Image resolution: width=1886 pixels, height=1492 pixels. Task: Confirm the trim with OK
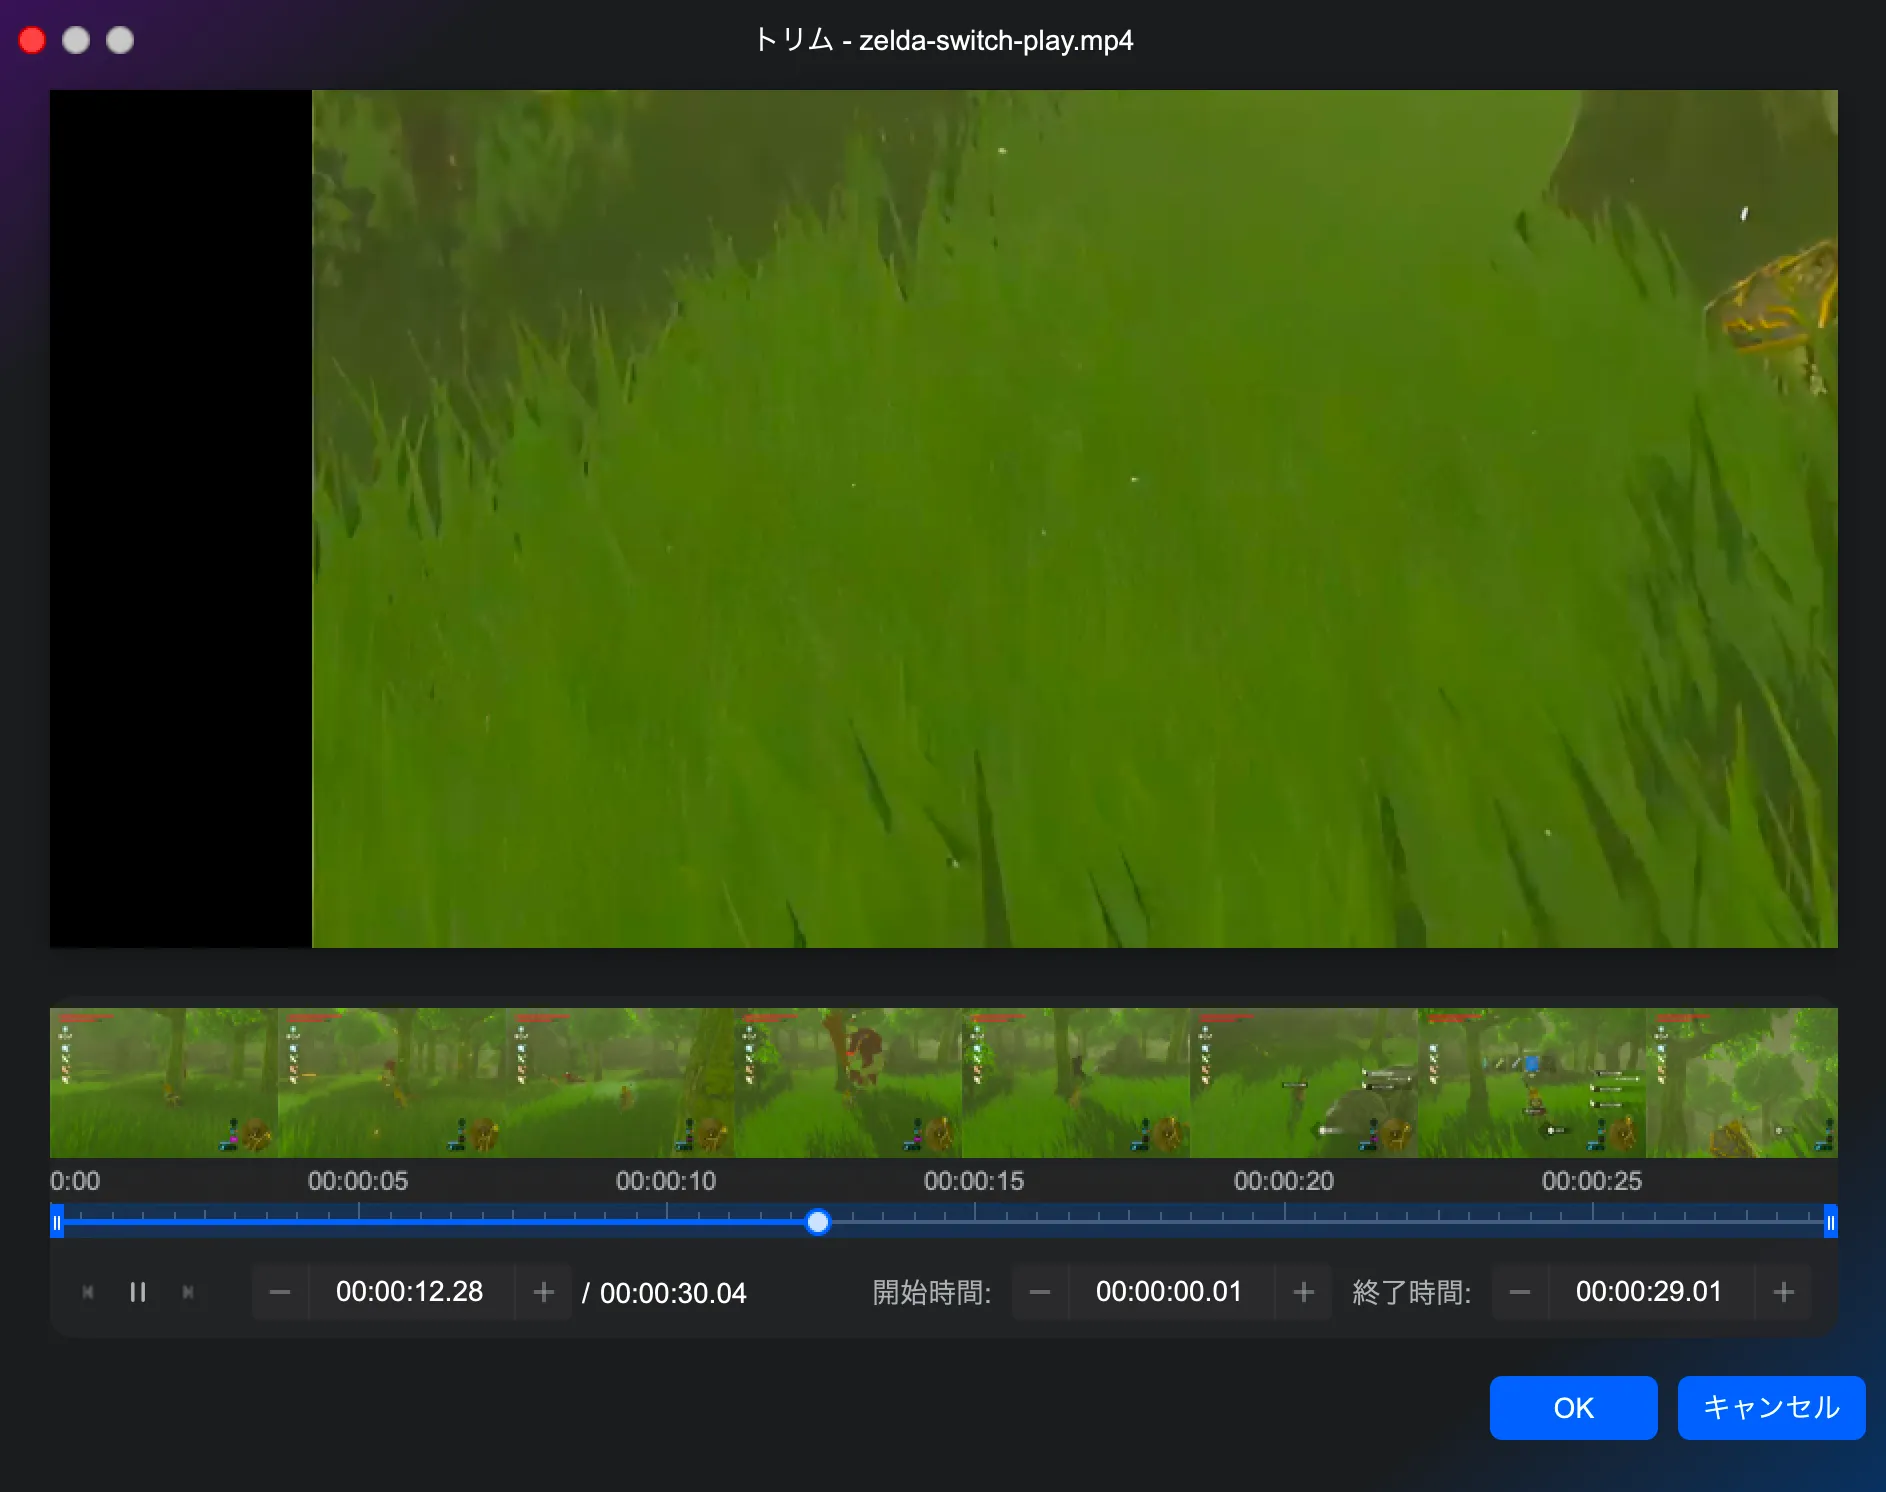pos(1573,1407)
